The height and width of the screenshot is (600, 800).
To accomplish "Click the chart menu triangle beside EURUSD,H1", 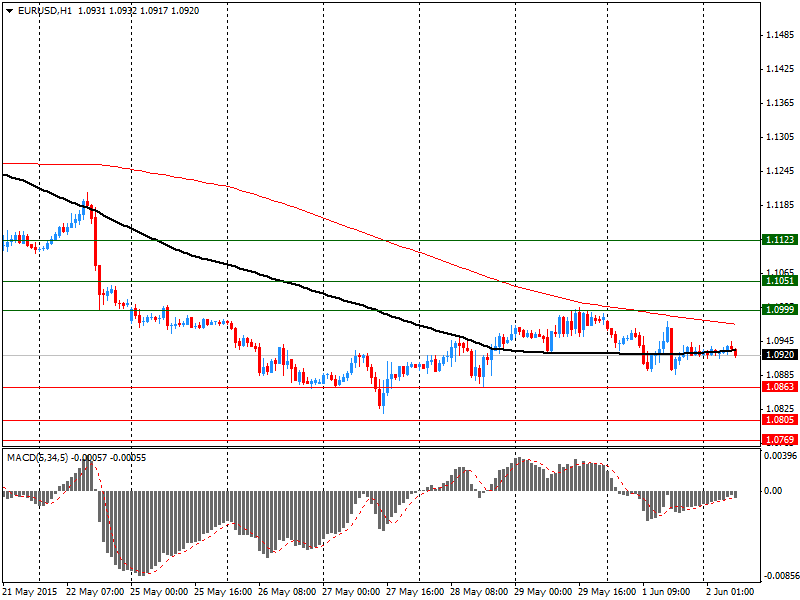I will [x=10, y=11].
